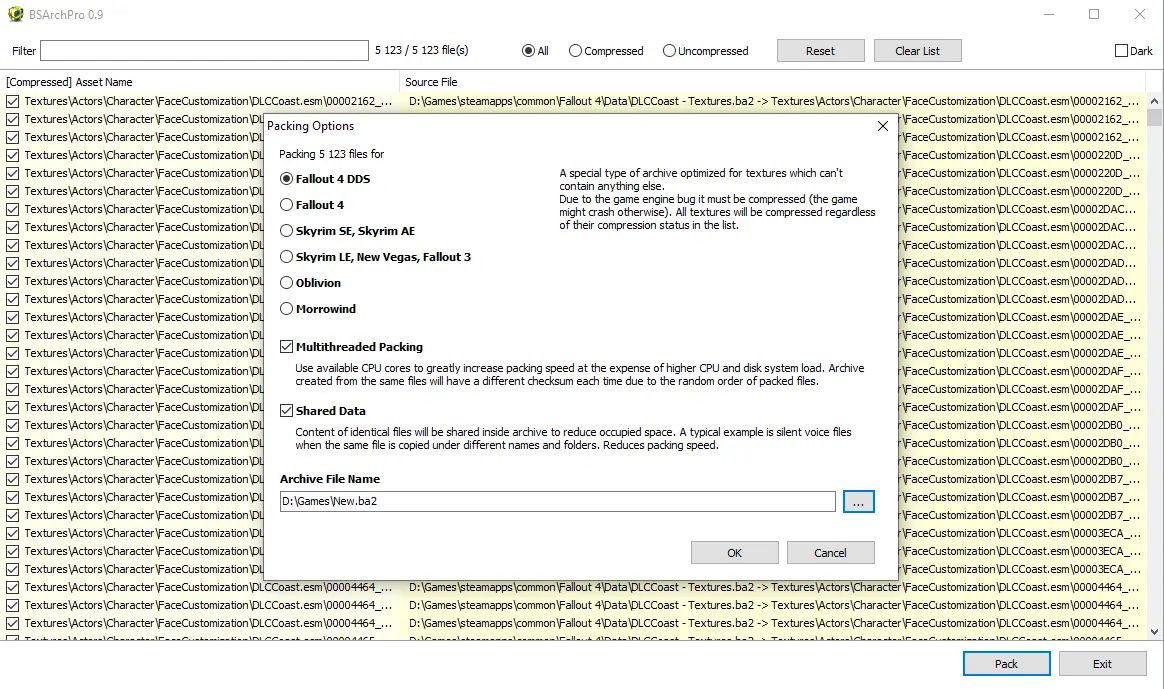Choose the plain Fallout 4 archive format
The image size is (1164, 689).
coord(287,205)
